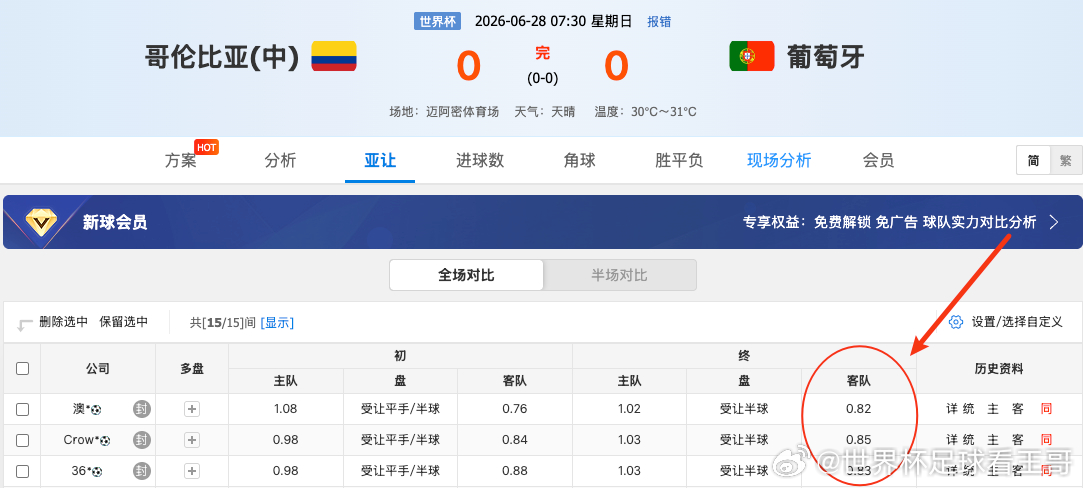Click the Crow* company name
The height and width of the screenshot is (488, 1083).
click(87, 440)
